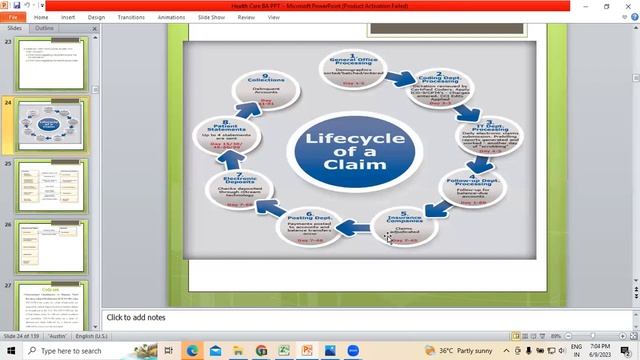Viewport: 640px width, 360px height.
Task: Select slide 26 thumbnail
Action: pos(51,247)
